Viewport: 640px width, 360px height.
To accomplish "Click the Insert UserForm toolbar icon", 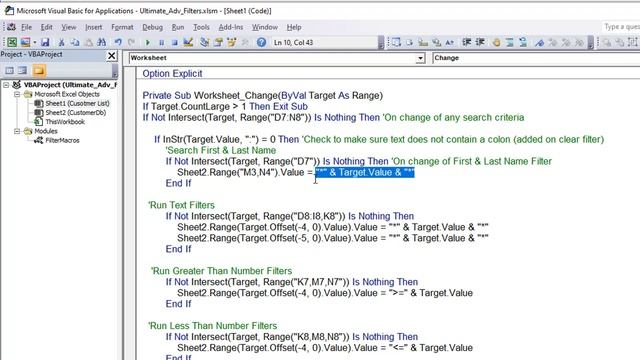I will (25, 42).
